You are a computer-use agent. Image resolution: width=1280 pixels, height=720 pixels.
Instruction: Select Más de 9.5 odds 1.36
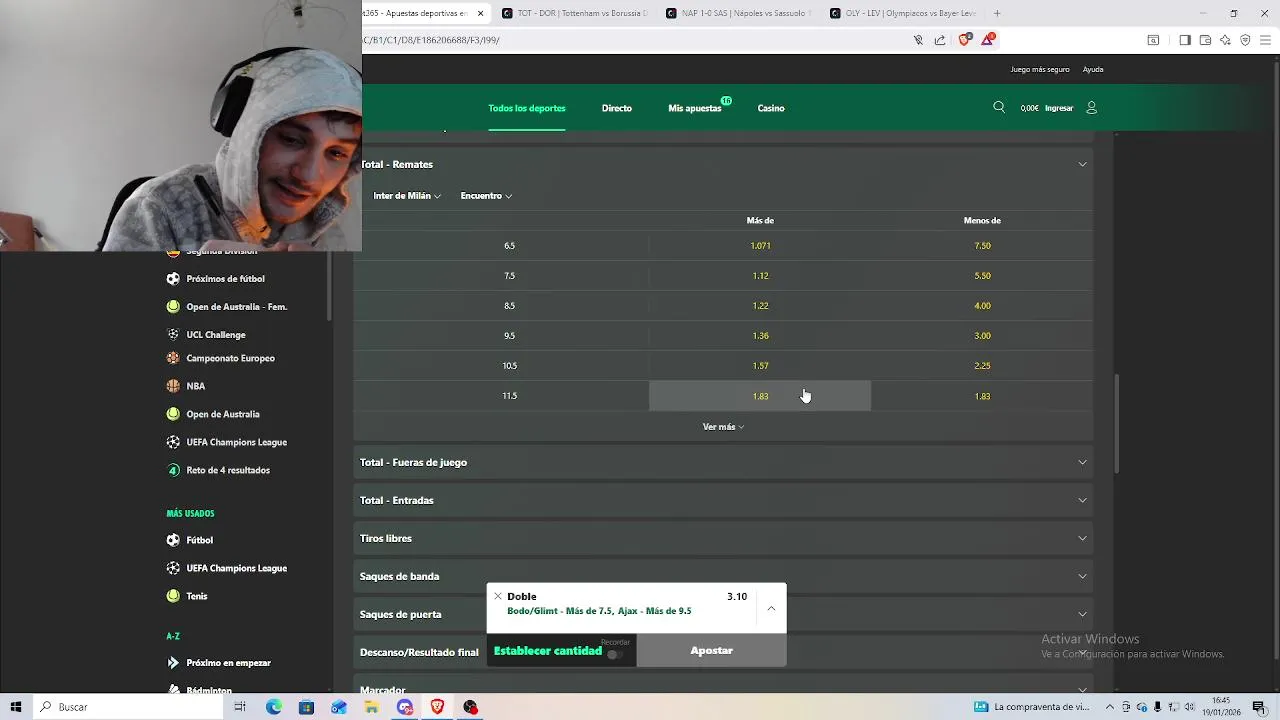point(760,336)
